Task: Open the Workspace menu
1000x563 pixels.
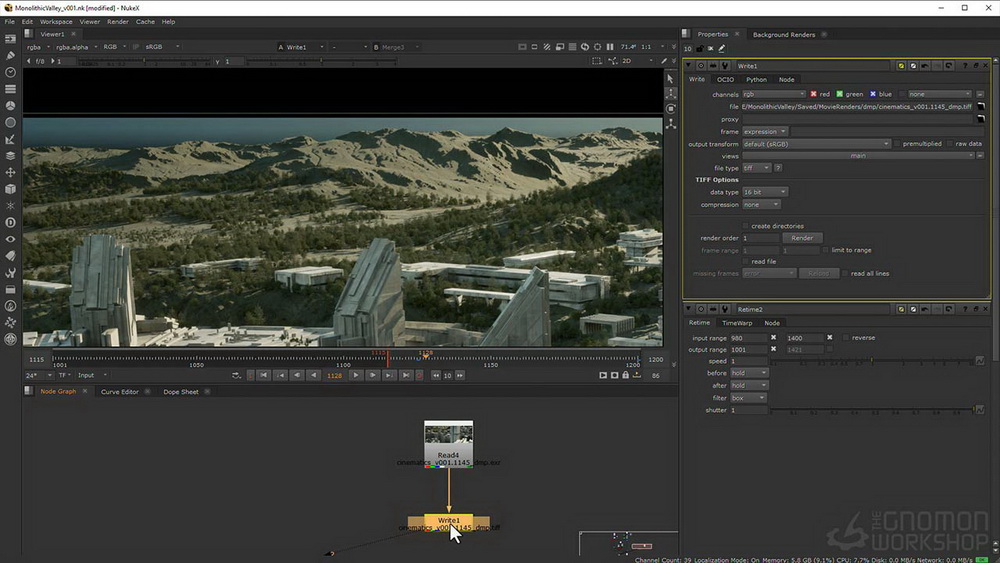Action: (56, 22)
